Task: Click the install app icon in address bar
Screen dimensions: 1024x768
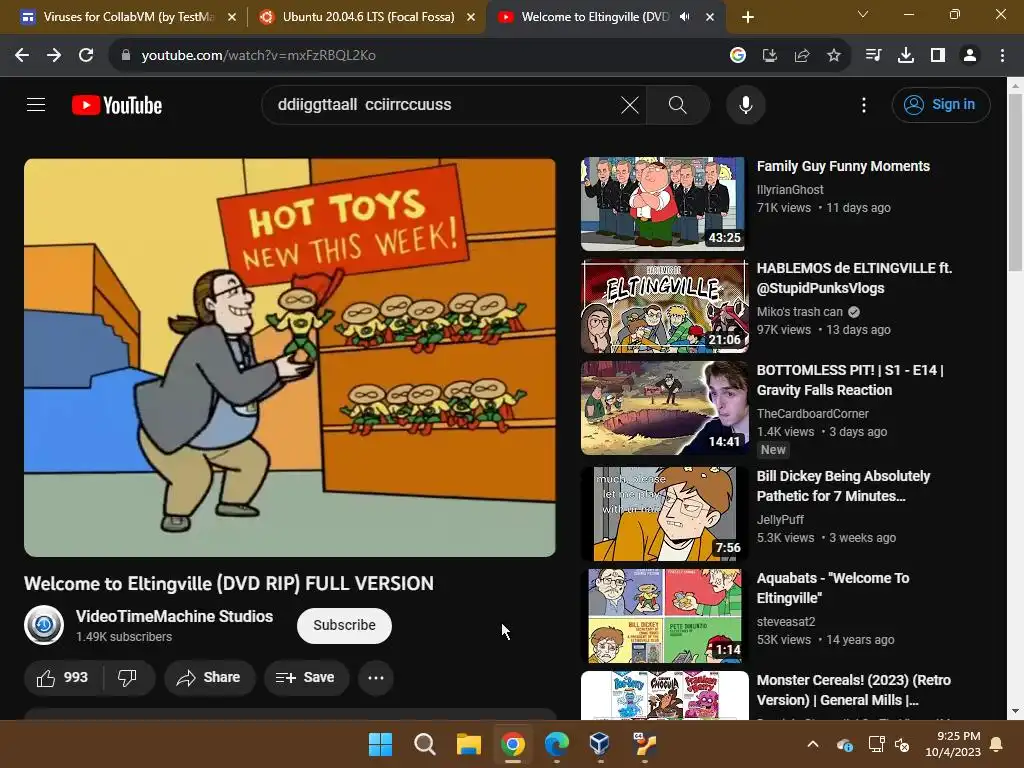Action: point(770,56)
